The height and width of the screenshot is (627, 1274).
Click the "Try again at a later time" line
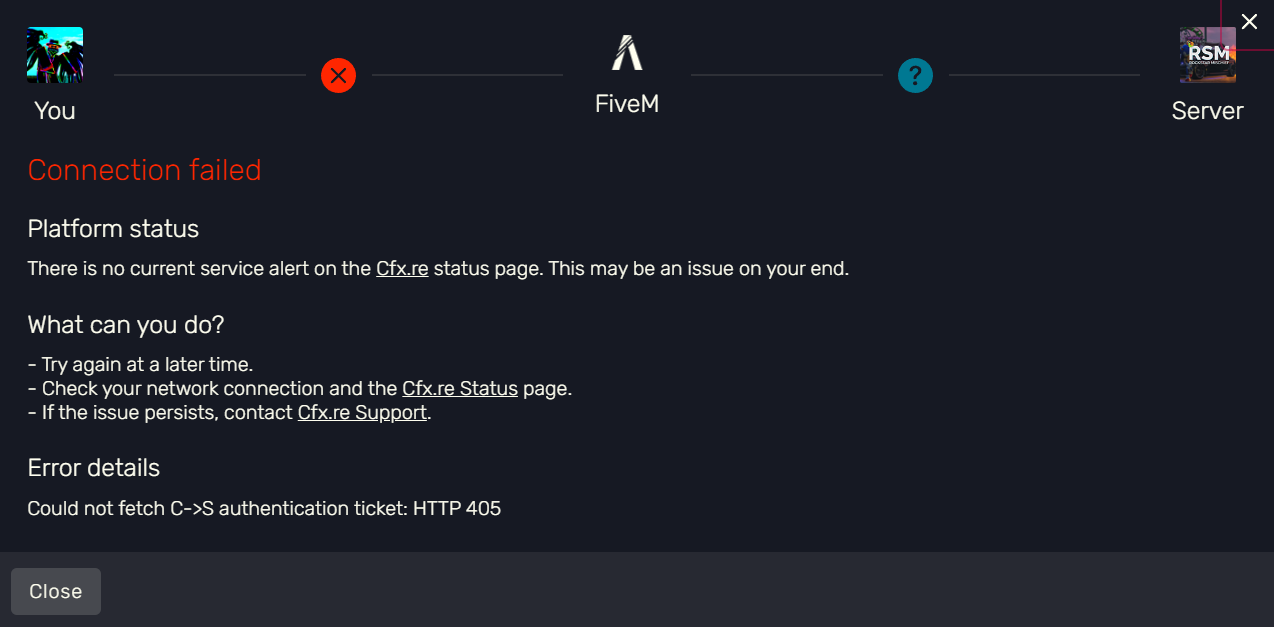tap(140, 365)
